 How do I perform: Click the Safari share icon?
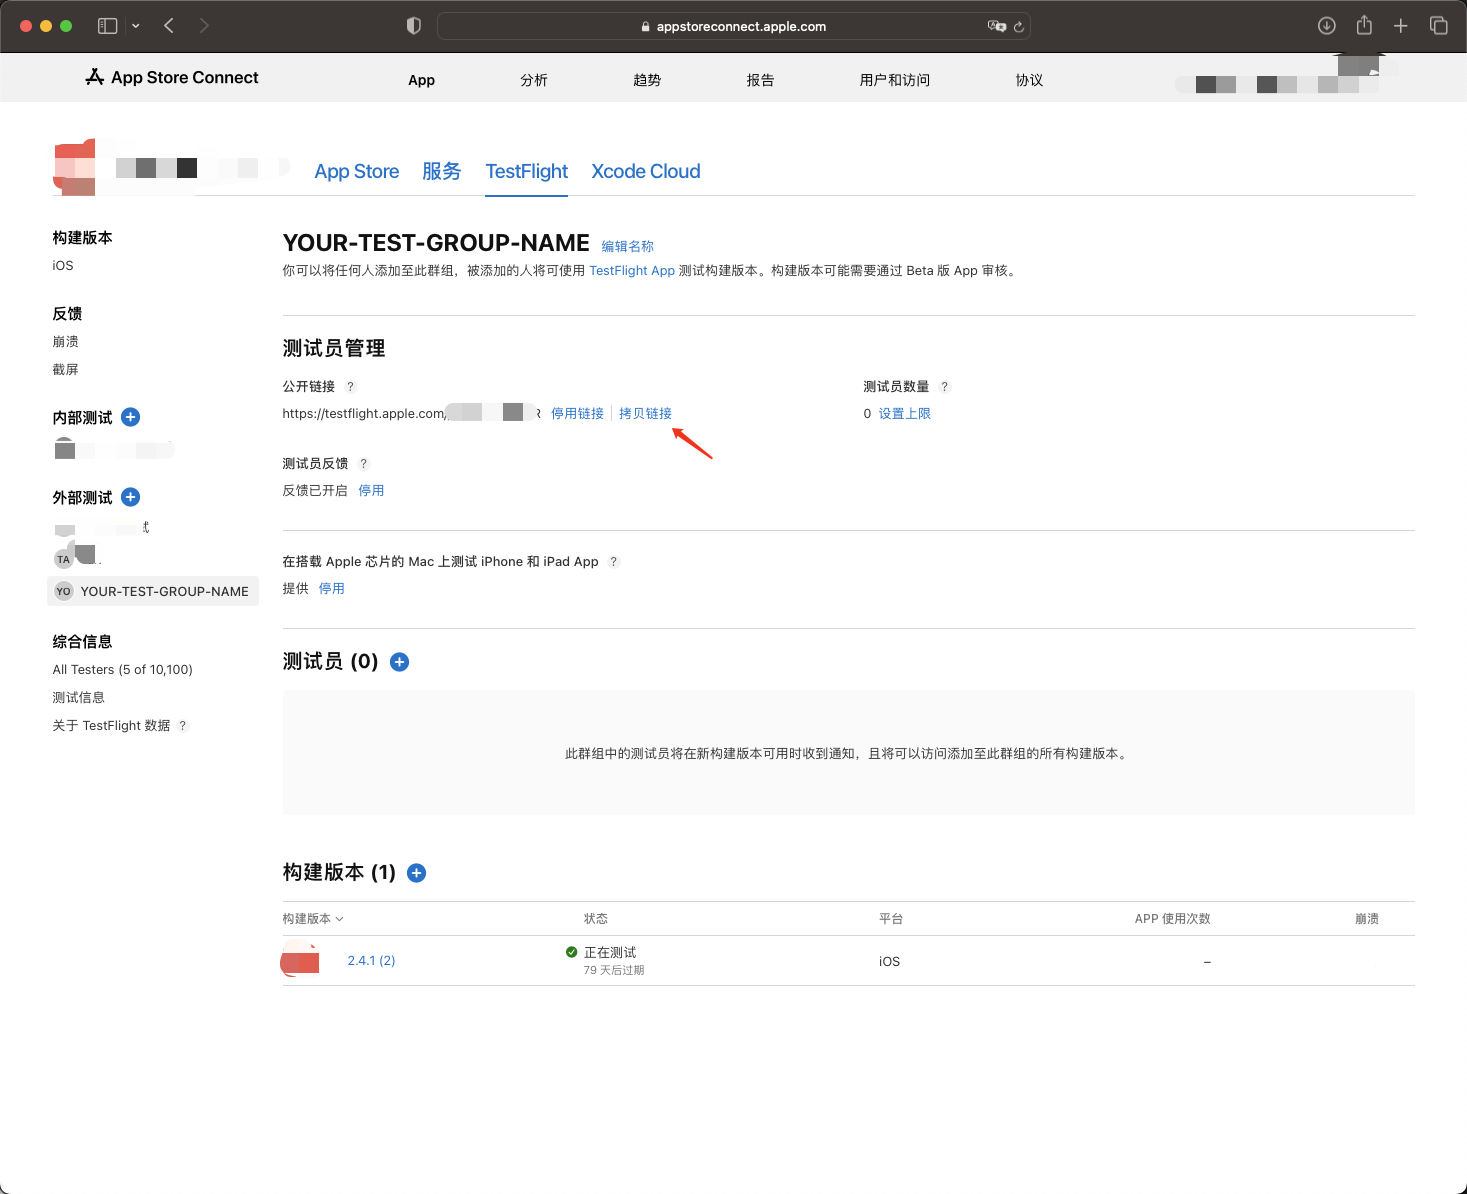1364,26
